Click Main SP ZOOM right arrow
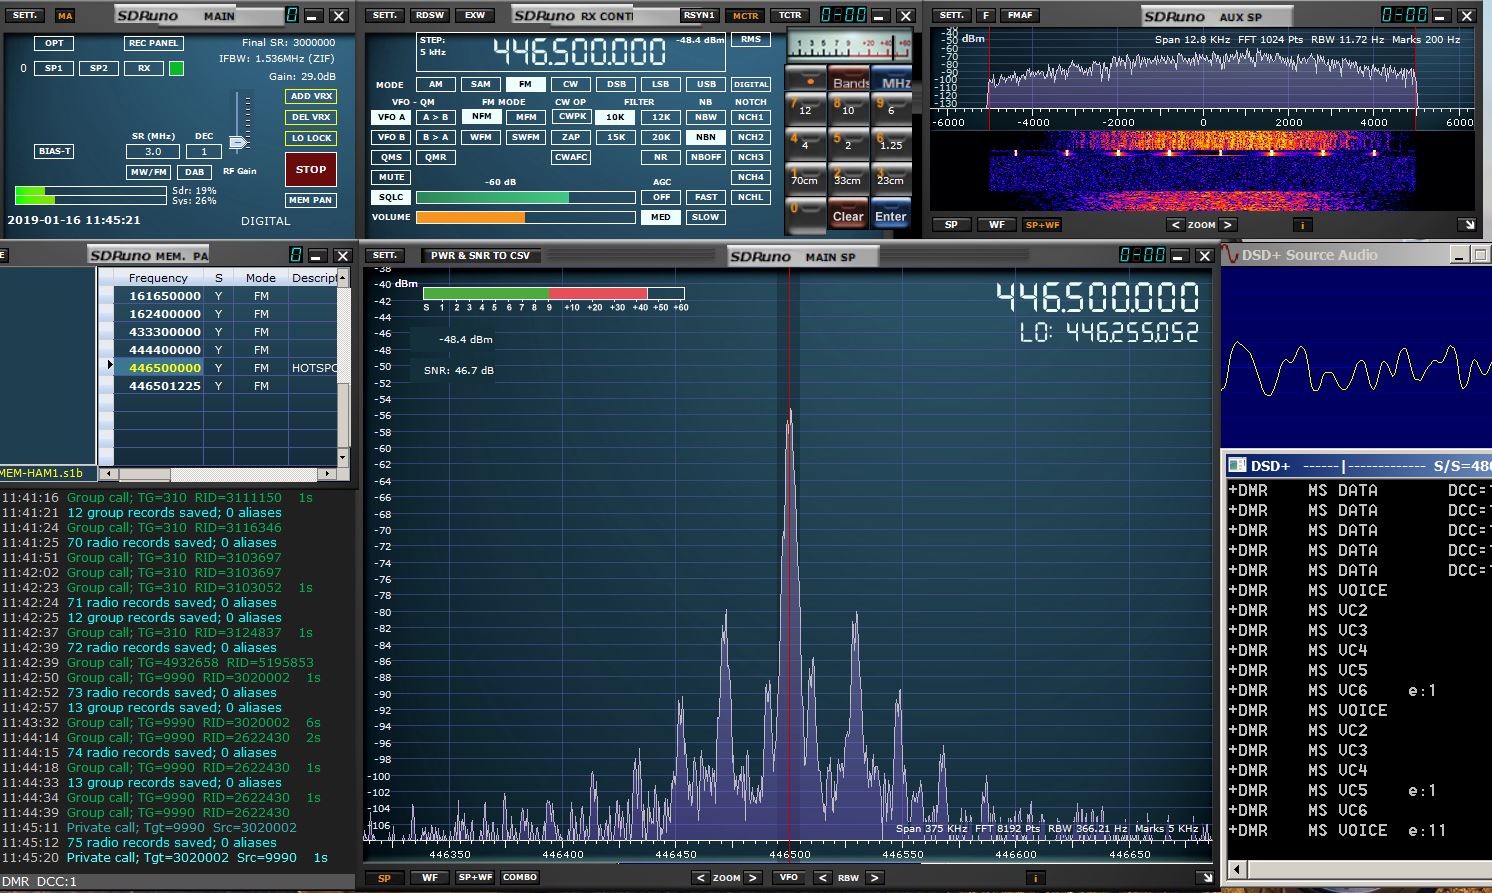 pos(753,877)
